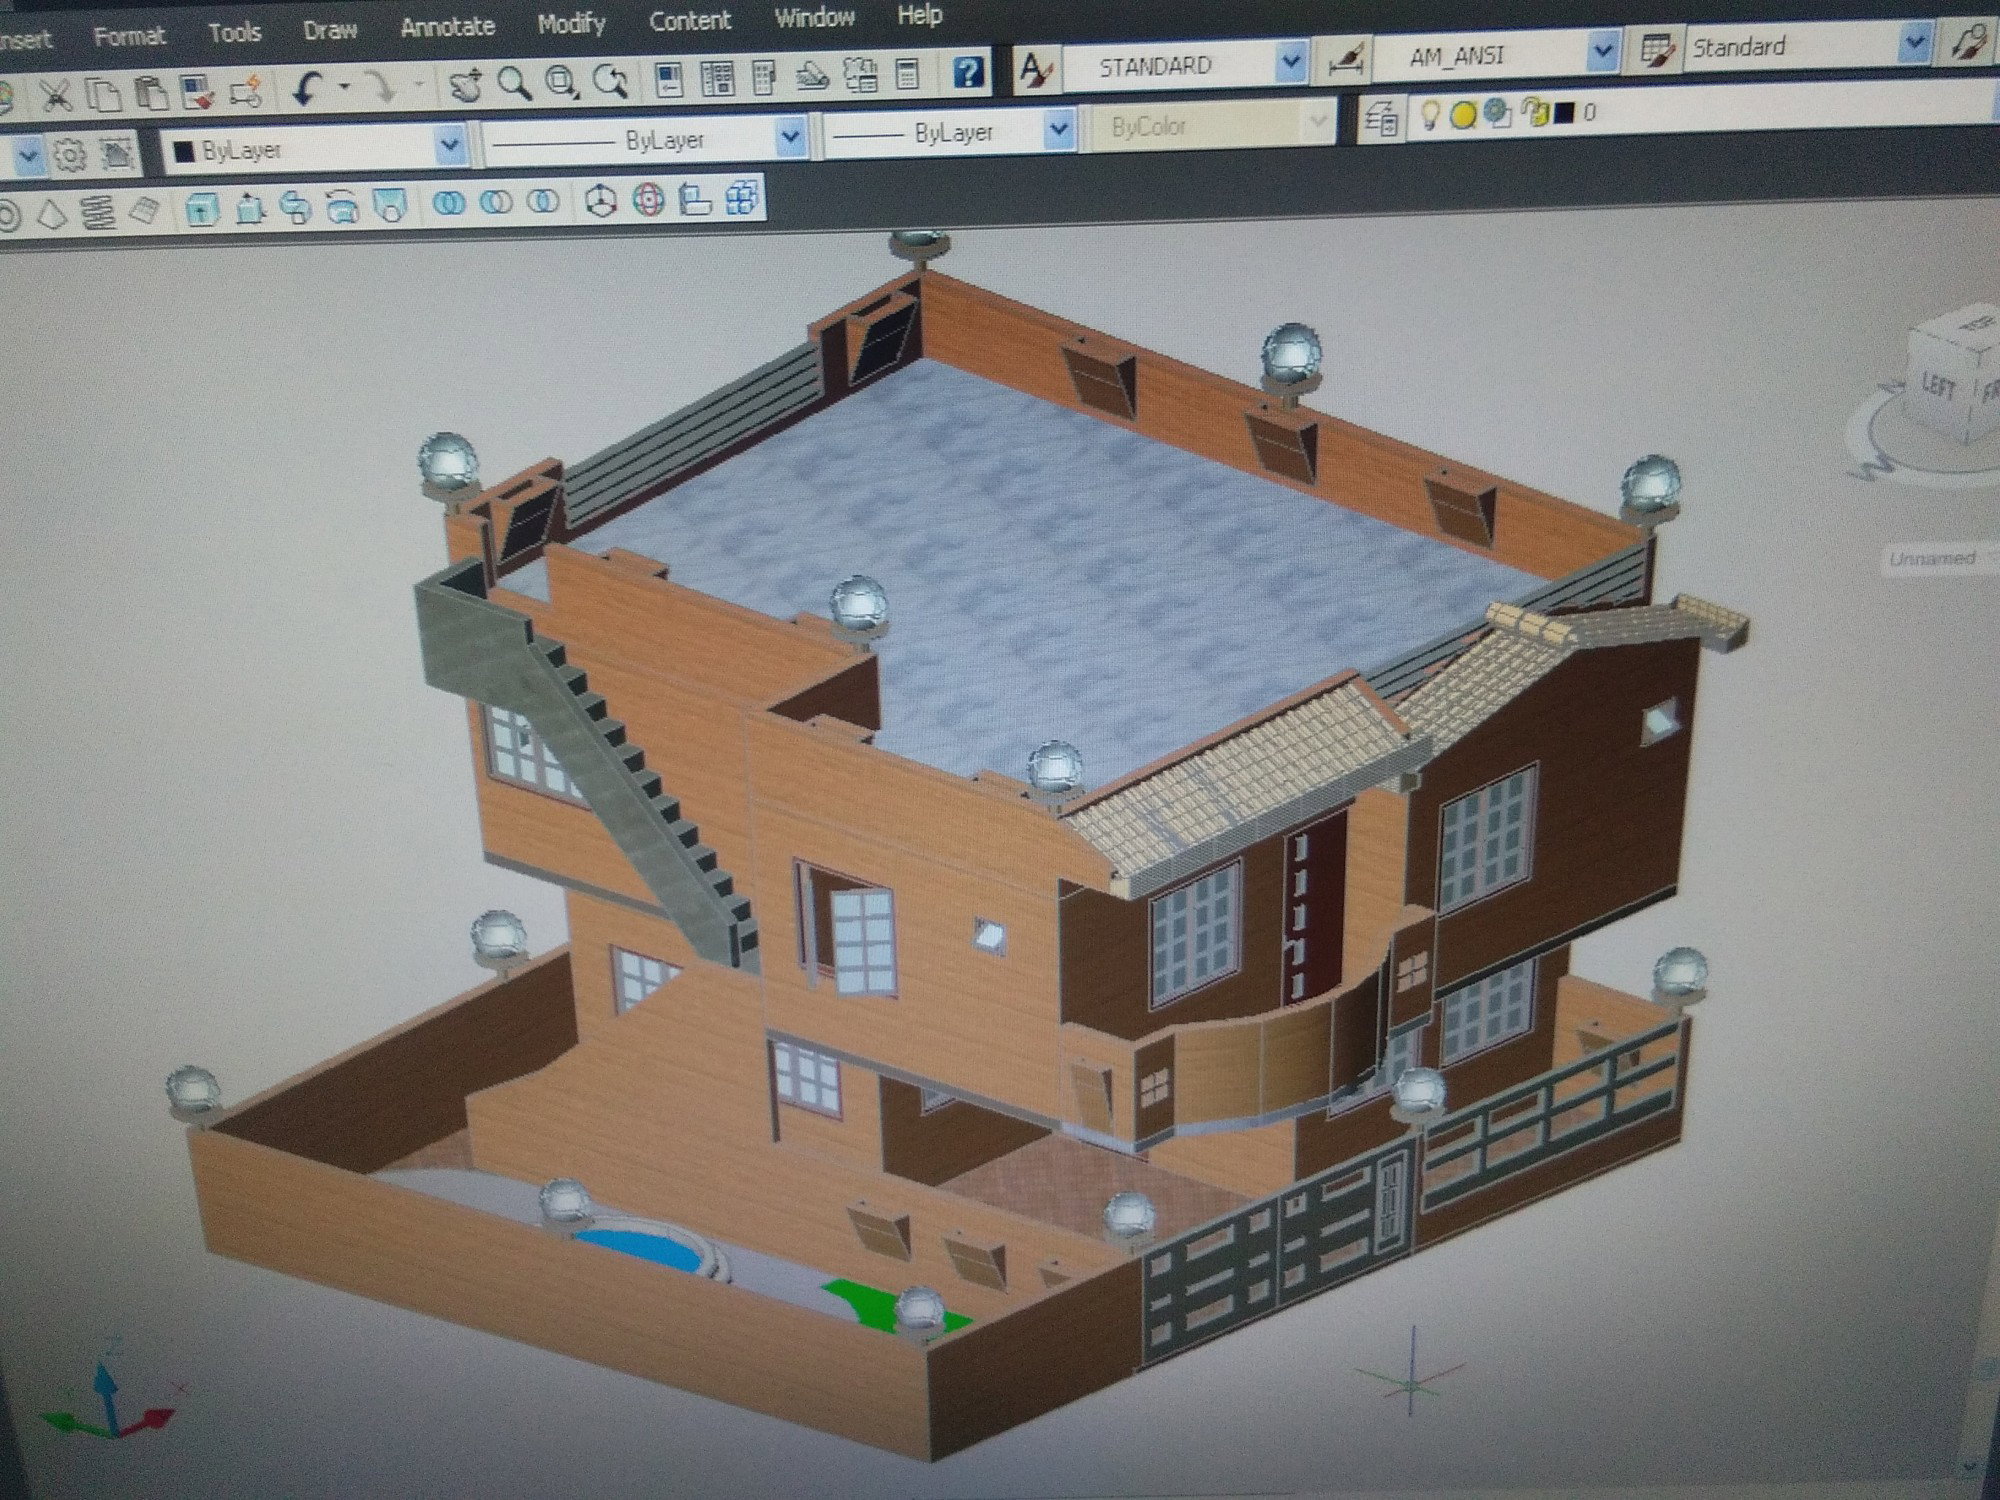Open the Tool Palettes window icon

pyautogui.click(x=763, y=77)
